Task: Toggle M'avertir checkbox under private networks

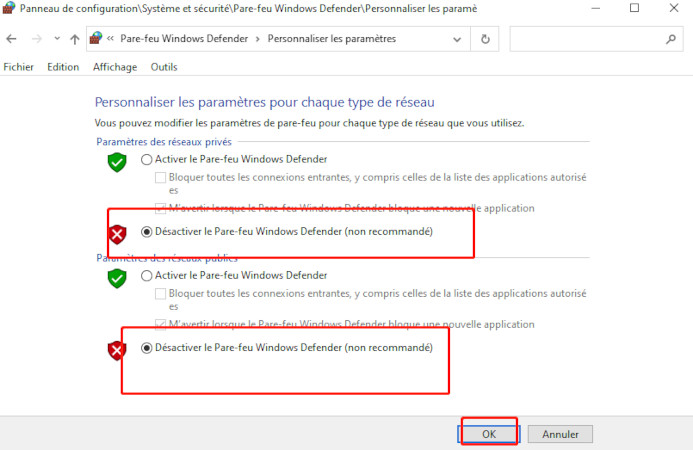Action: 160,208
